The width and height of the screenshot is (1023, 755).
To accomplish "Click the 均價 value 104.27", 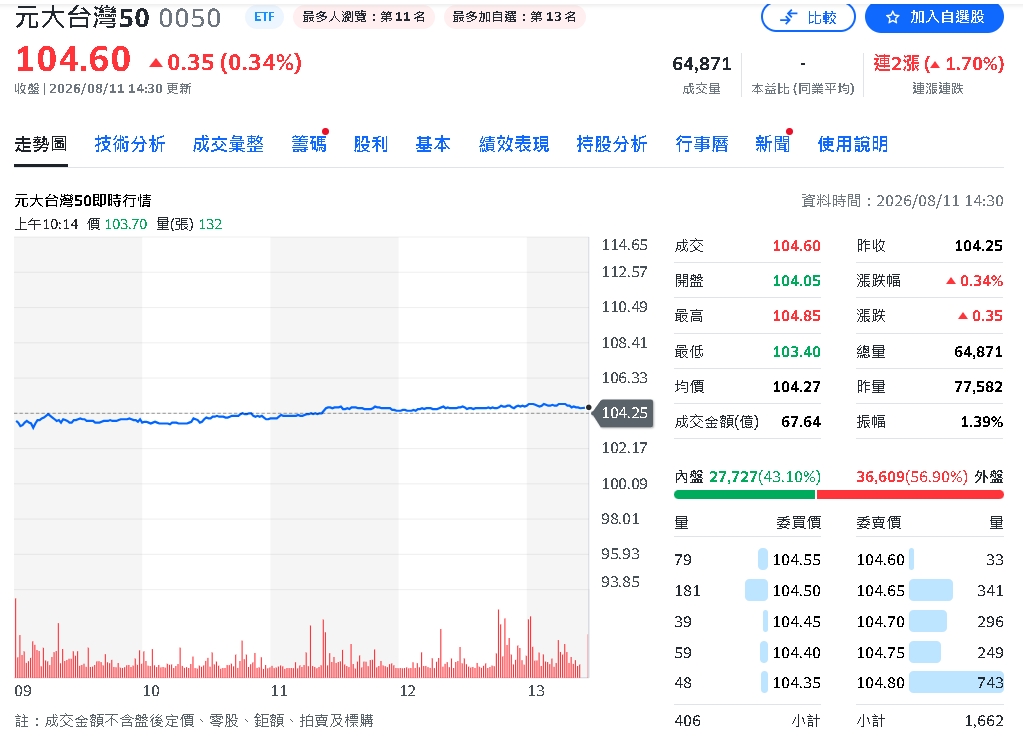I will 797,387.
